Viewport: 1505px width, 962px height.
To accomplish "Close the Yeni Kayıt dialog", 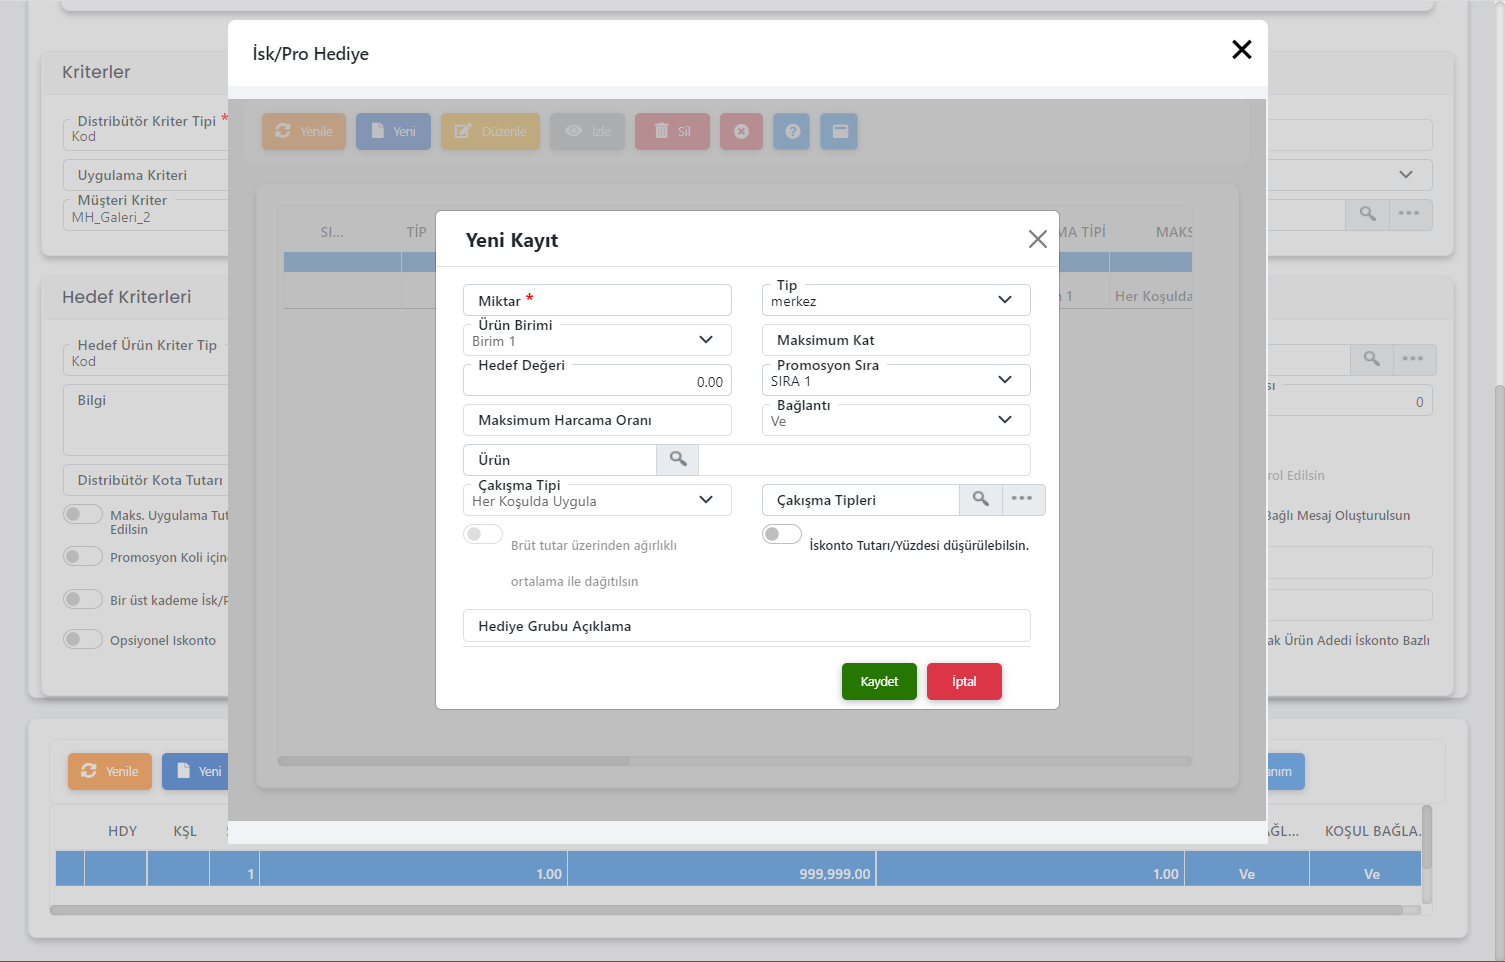I will (1037, 239).
